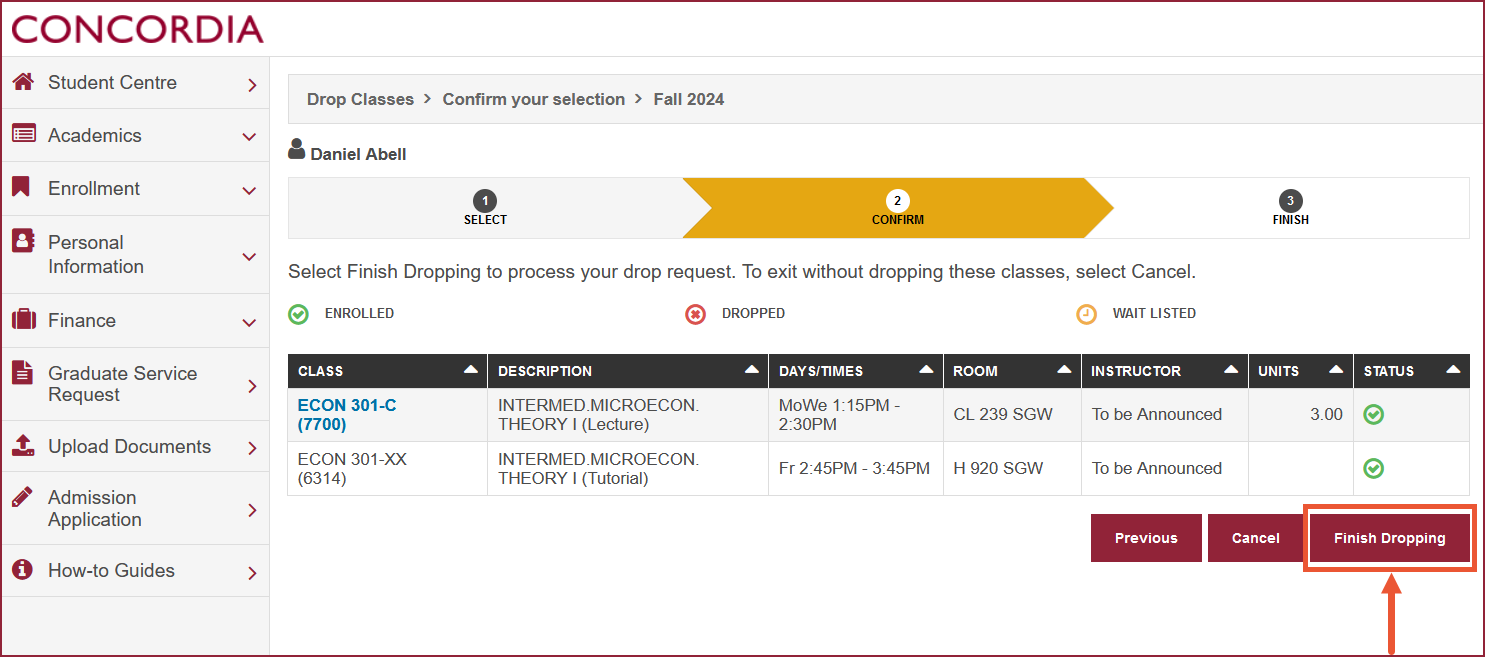
Task: Click the green Enrolled legend icon
Action: click(x=298, y=315)
